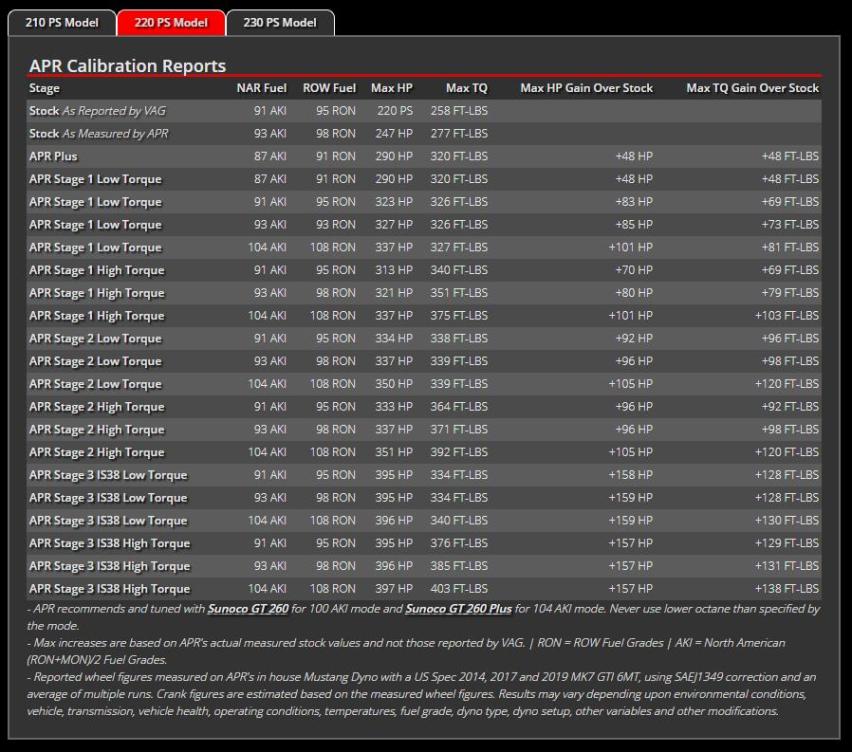852x752 pixels.
Task: Click the 313 HP cell
Action: 394,270
